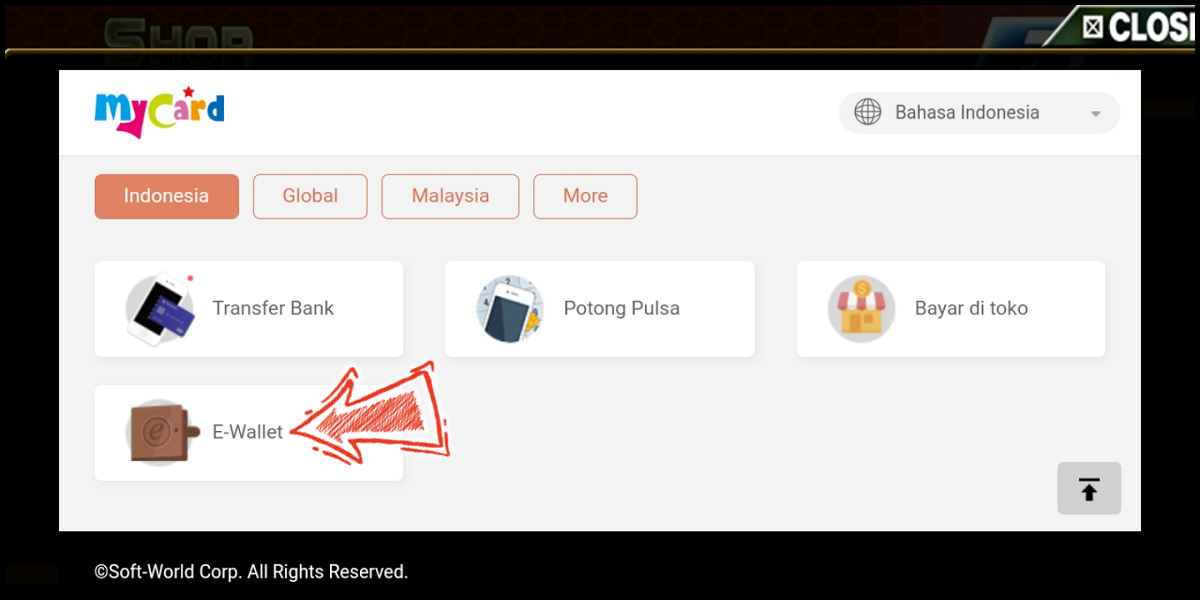
Task: Click the Bayar di toko shop icon
Action: click(862, 309)
